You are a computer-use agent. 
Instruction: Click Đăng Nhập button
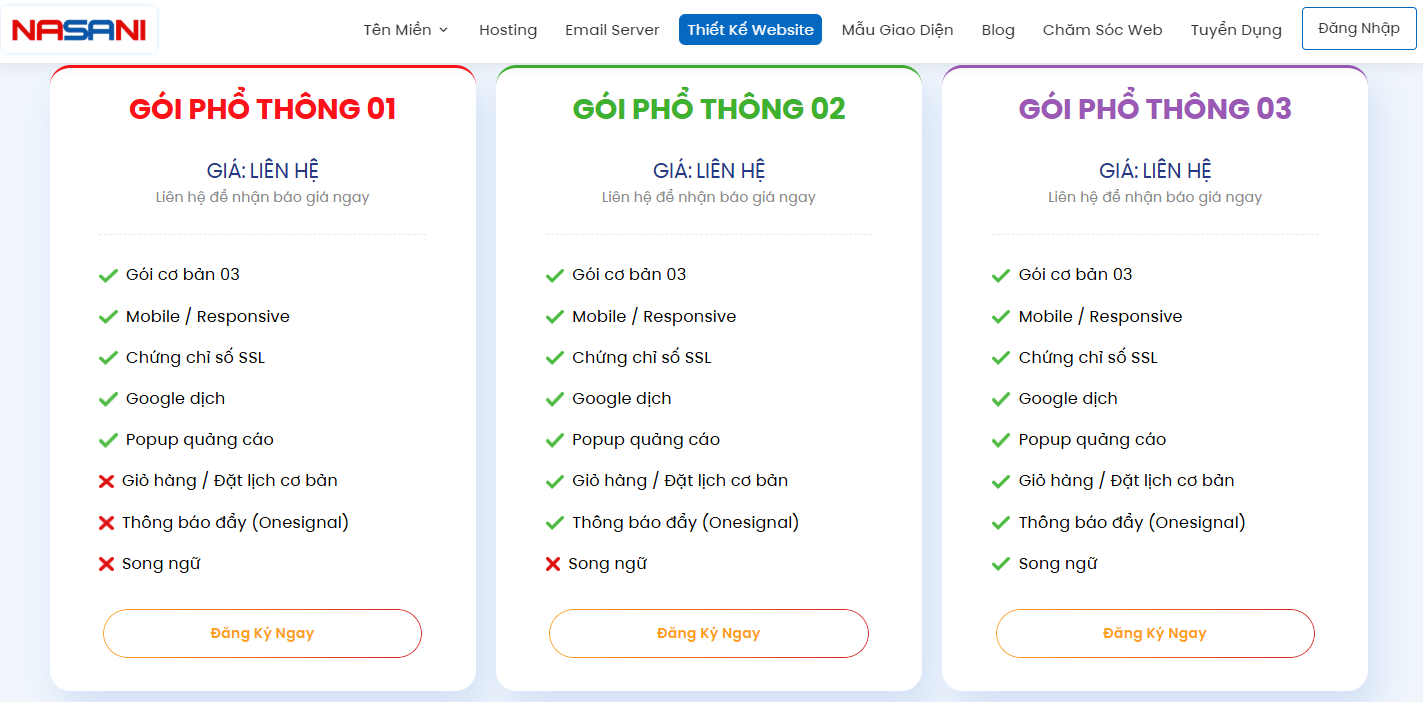click(x=1358, y=28)
